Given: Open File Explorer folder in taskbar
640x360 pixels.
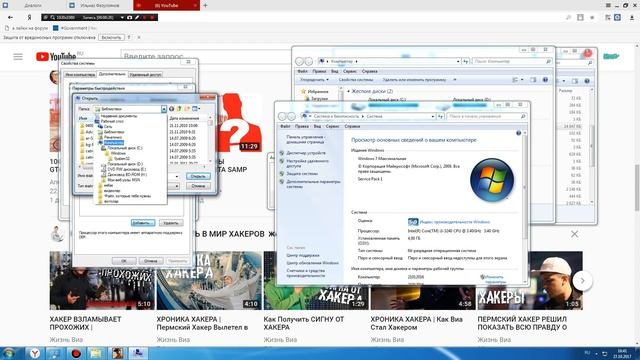Looking at the screenshot, I should tap(96, 353).
